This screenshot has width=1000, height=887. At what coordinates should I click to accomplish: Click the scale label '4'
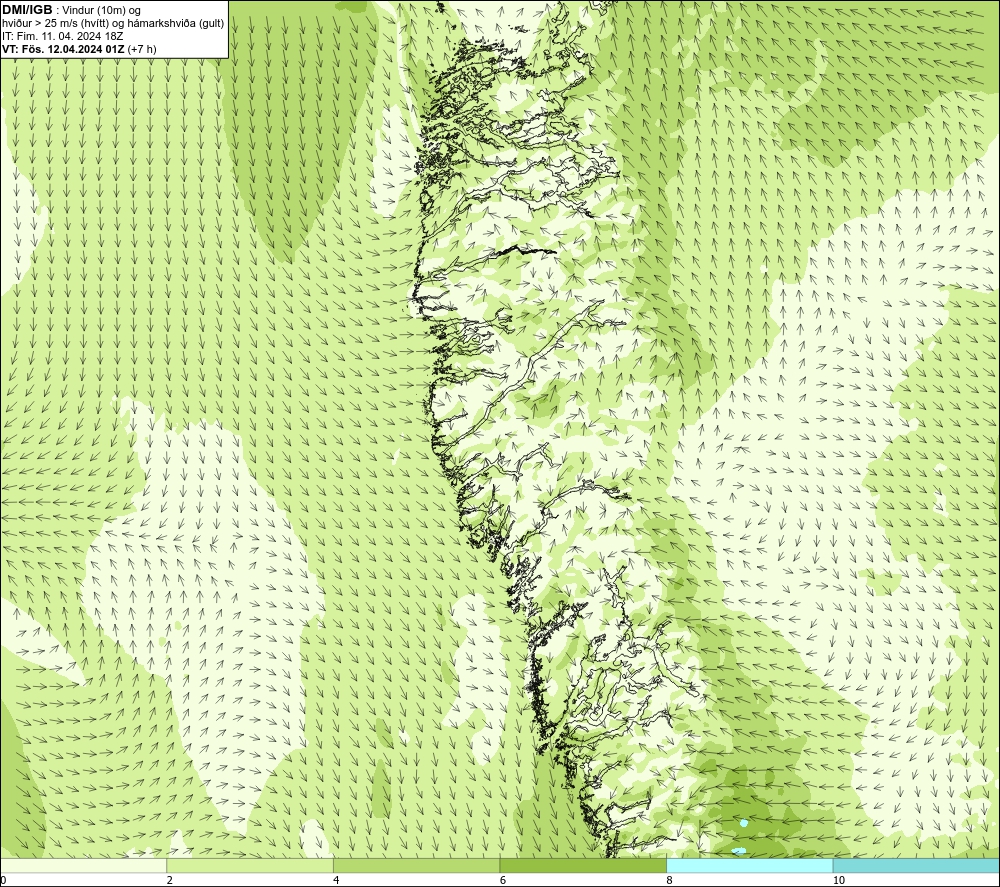pos(336,881)
